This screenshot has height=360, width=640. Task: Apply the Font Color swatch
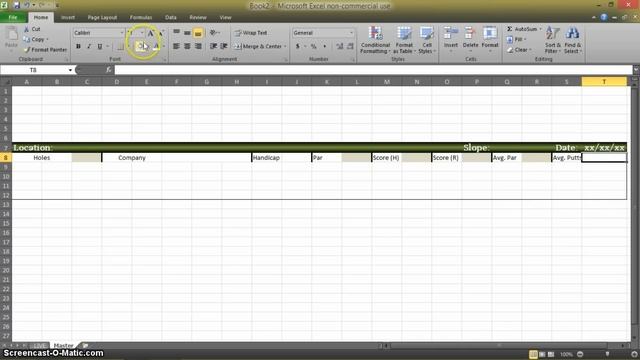156,47
